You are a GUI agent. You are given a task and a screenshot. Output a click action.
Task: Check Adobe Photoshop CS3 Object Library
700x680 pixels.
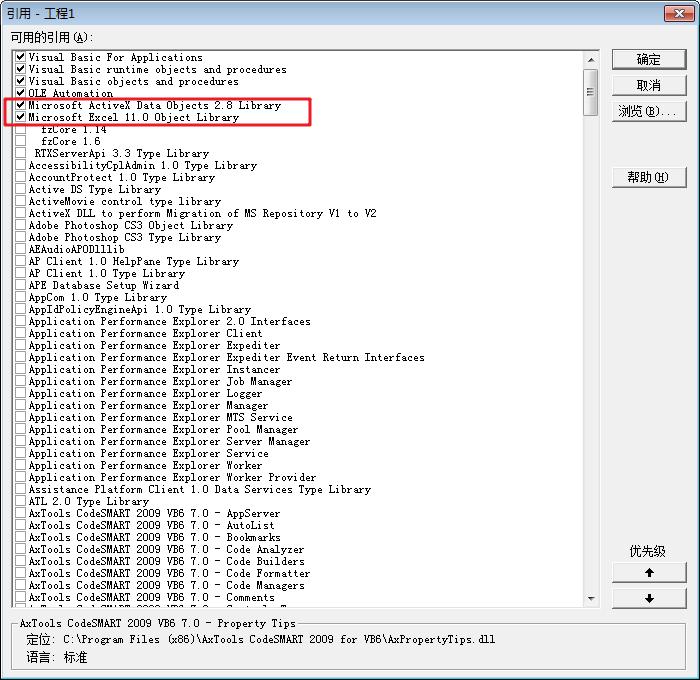point(21,225)
